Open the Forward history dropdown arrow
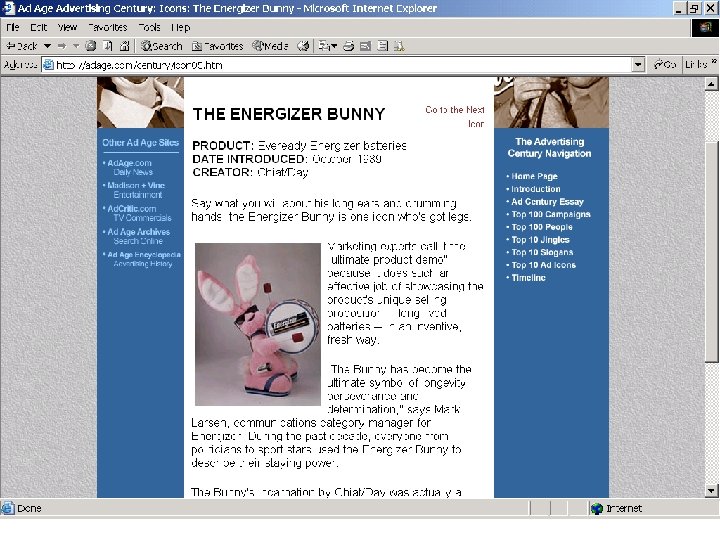This screenshot has width=720, height=540. 76,46
